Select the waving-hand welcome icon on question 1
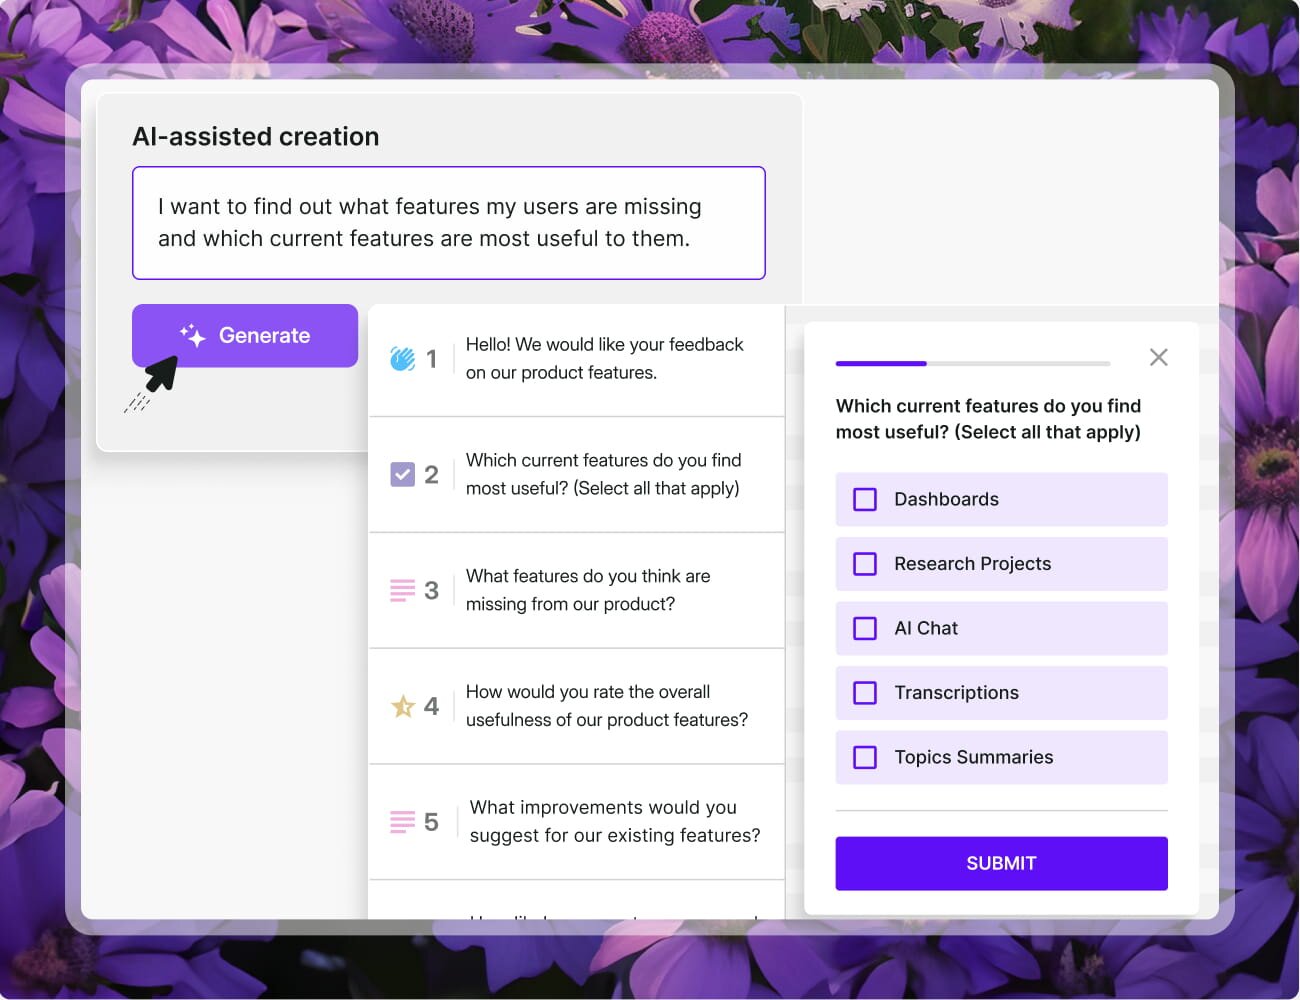Image resolution: width=1300 pixels, height=1000 pixels. (402, 358)
